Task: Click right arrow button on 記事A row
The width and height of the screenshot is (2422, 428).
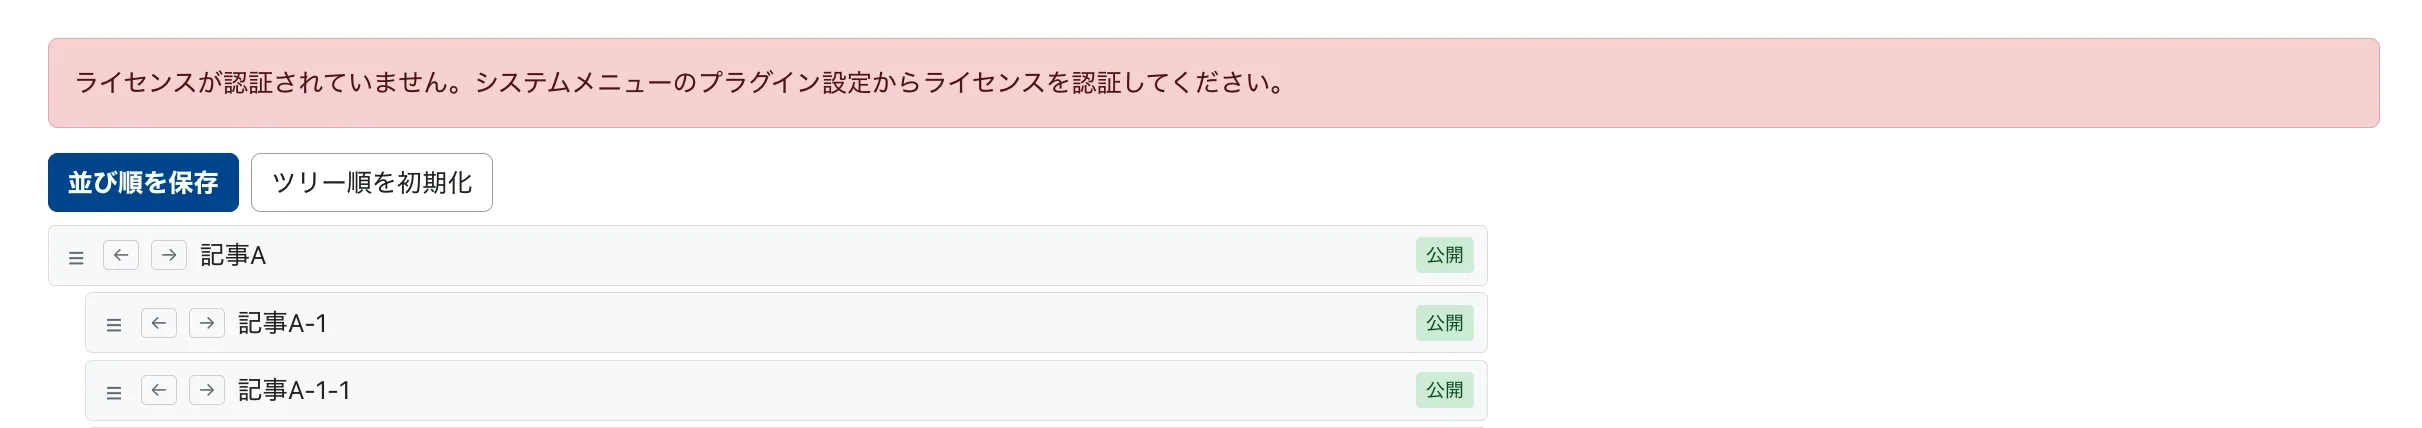Action: point(169,255)
